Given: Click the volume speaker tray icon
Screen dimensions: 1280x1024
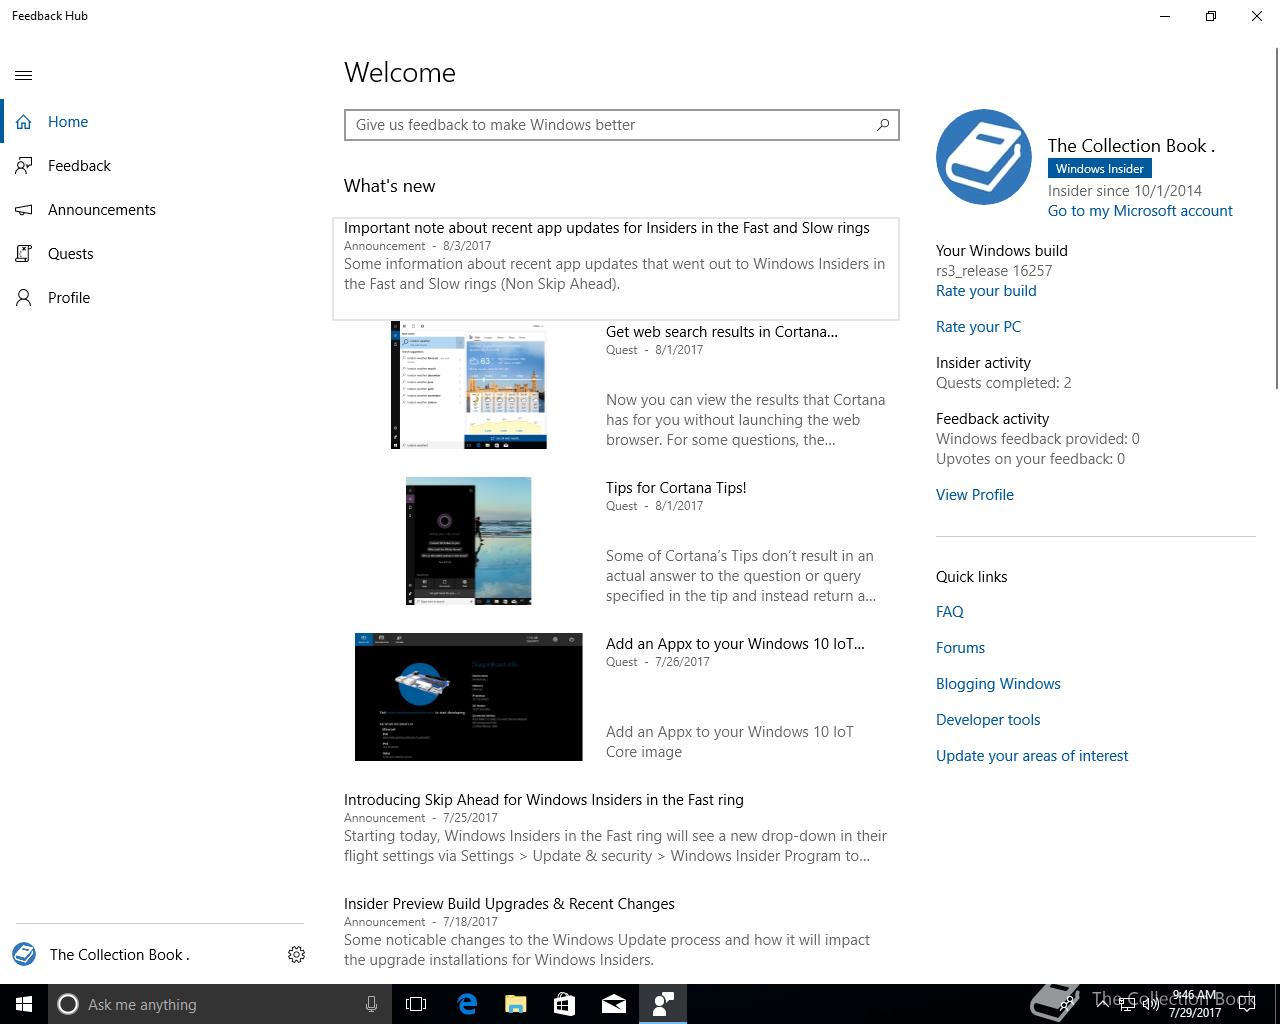Looking at the screenshot, I should (x=1151, y=1004).
